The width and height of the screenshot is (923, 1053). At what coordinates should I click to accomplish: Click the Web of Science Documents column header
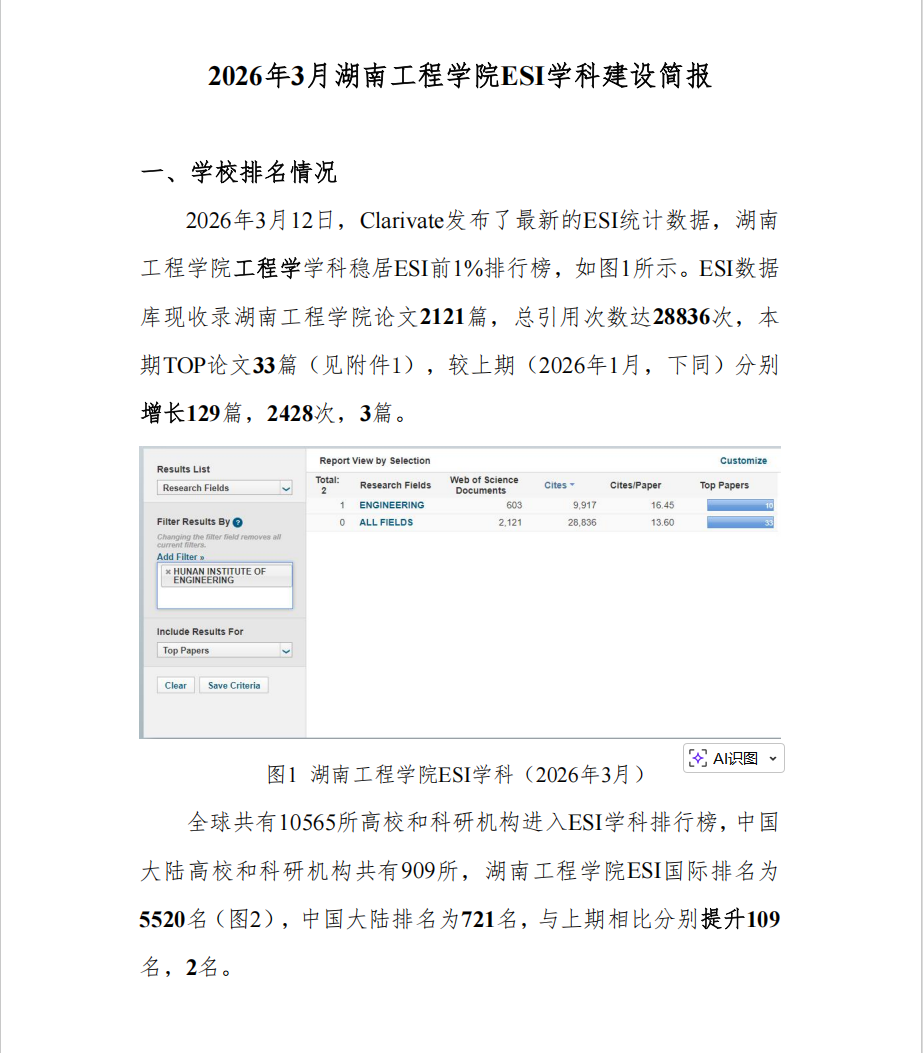(484, 485)
